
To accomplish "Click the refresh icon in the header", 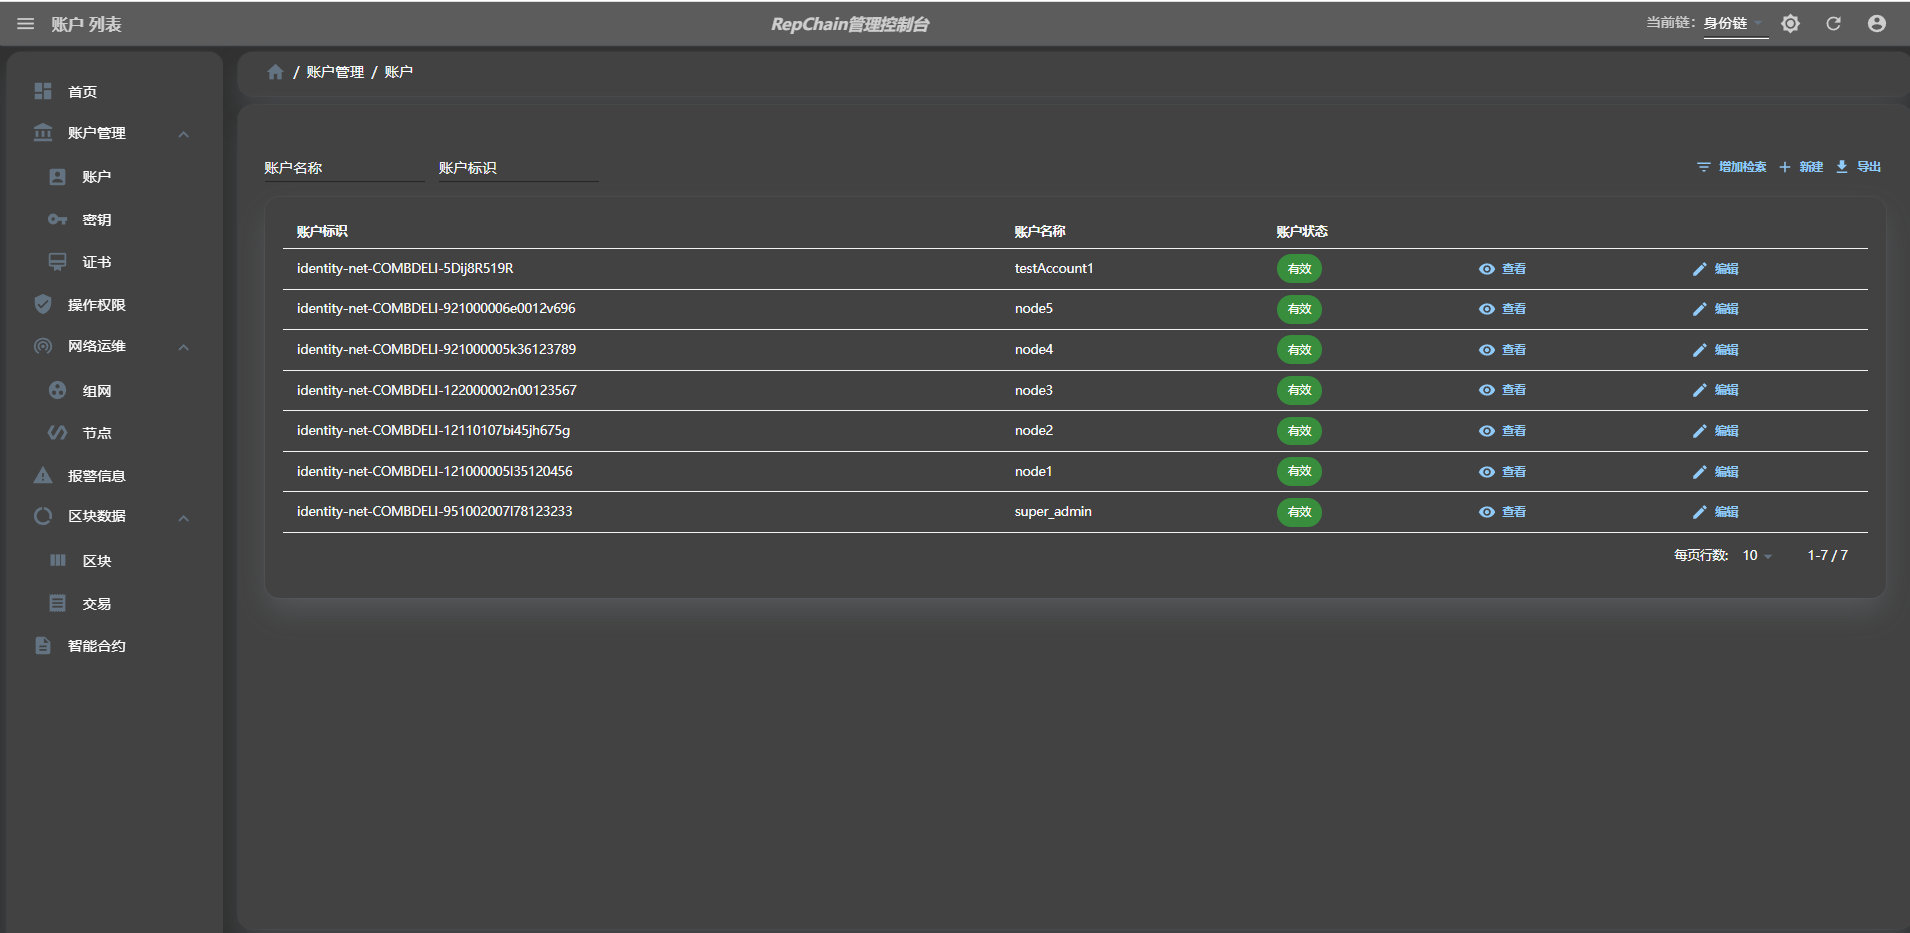I will (x=1833, y=23).
